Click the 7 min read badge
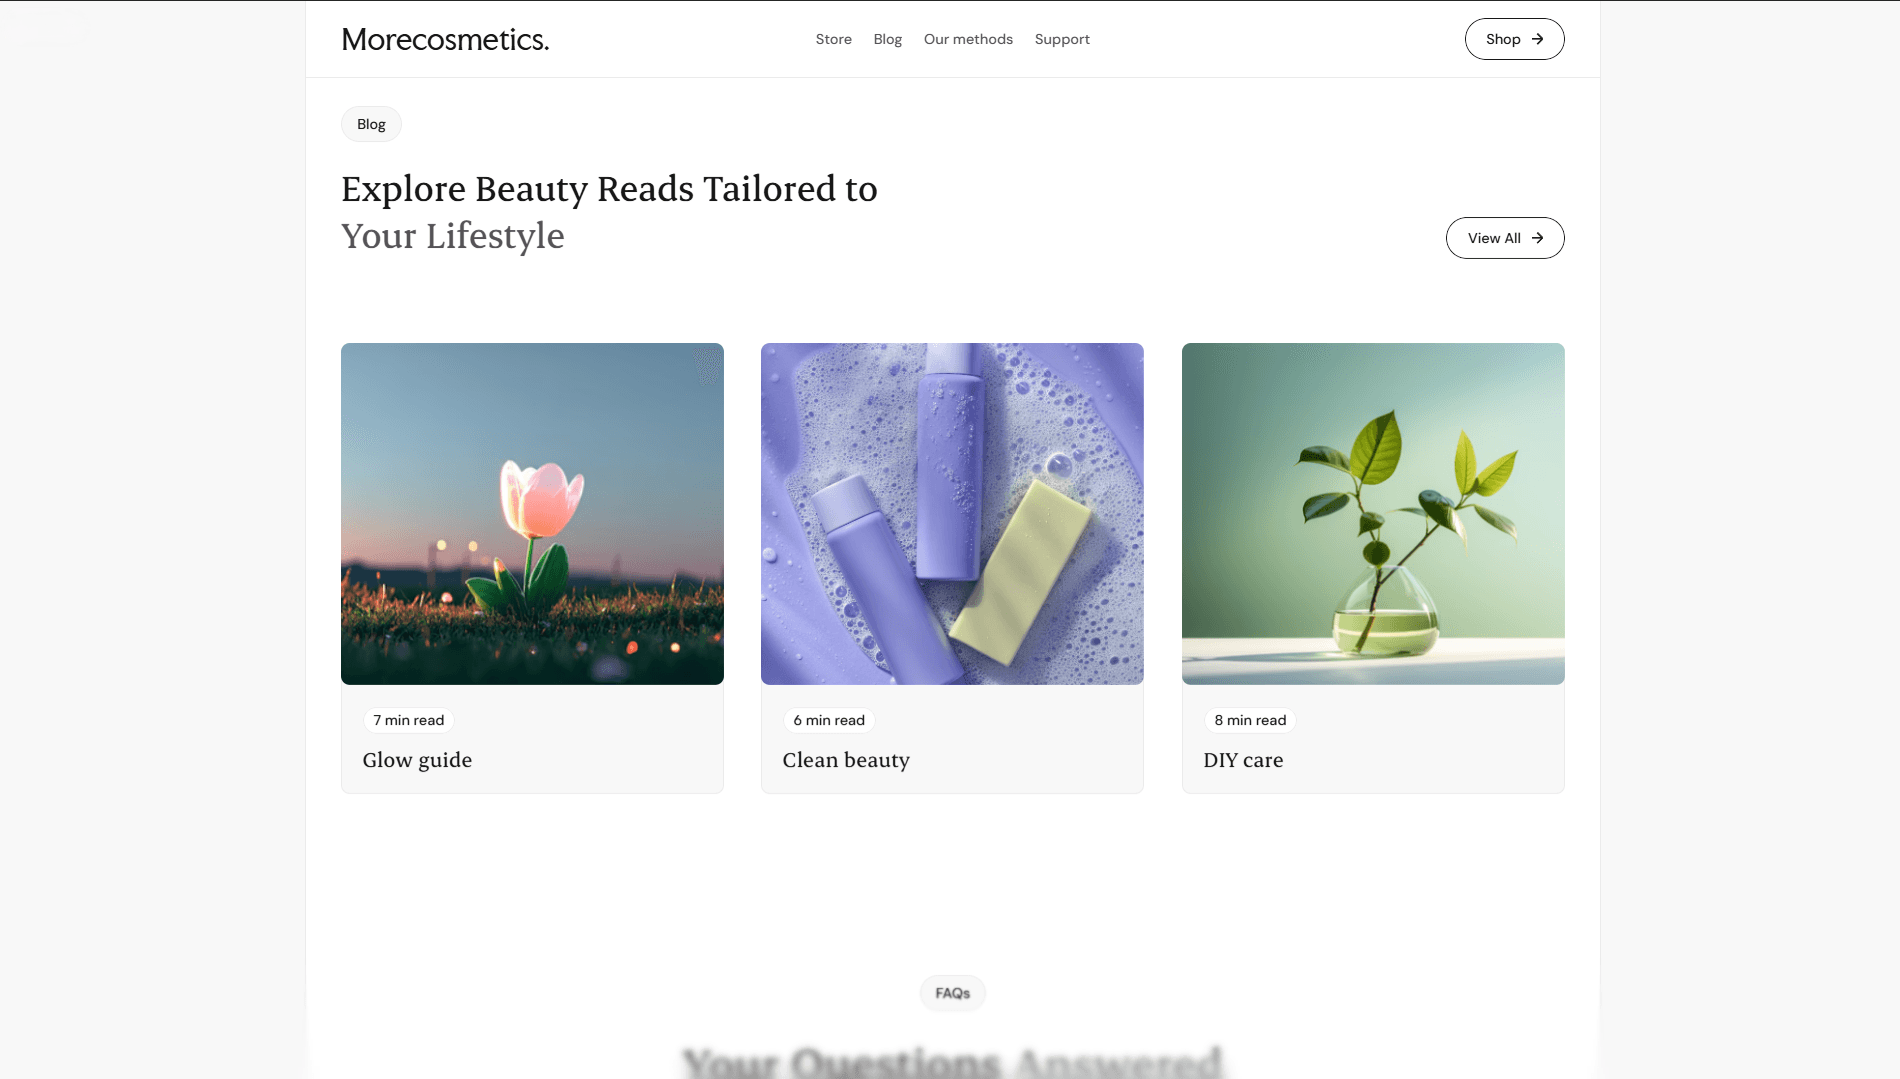This screenshot has width=1900, height=1079. tap(408, 720)
